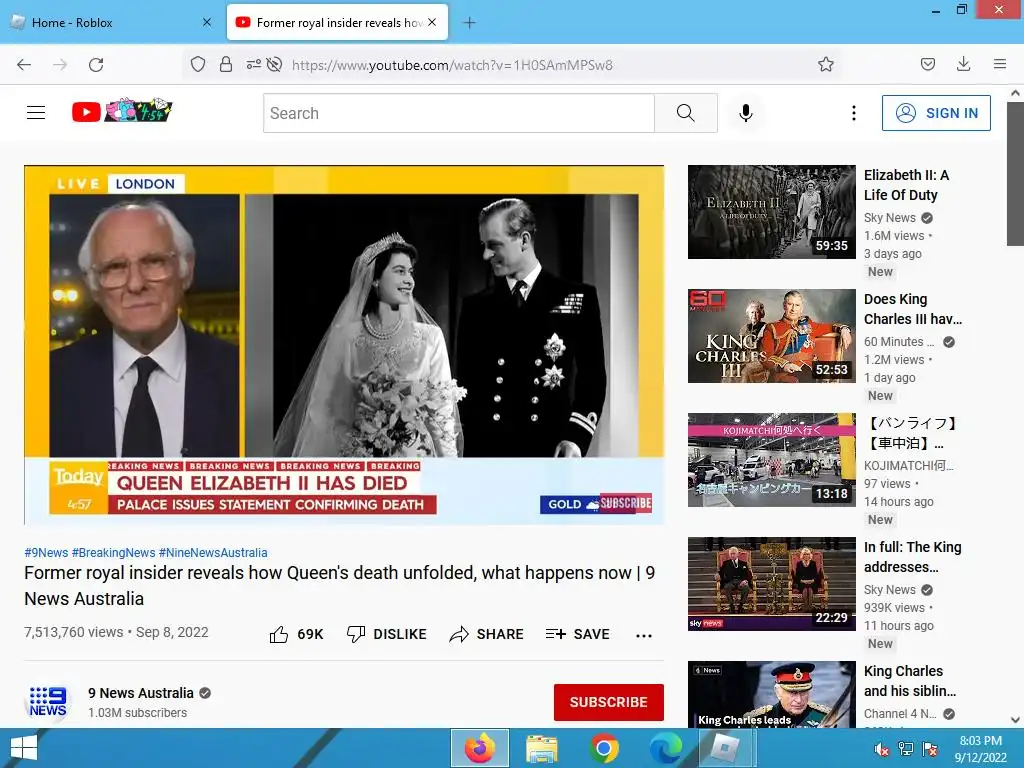Screen dimensions: 1024x768
Task: Open the #9News hashtag link
Action: (x=46, y=552)
